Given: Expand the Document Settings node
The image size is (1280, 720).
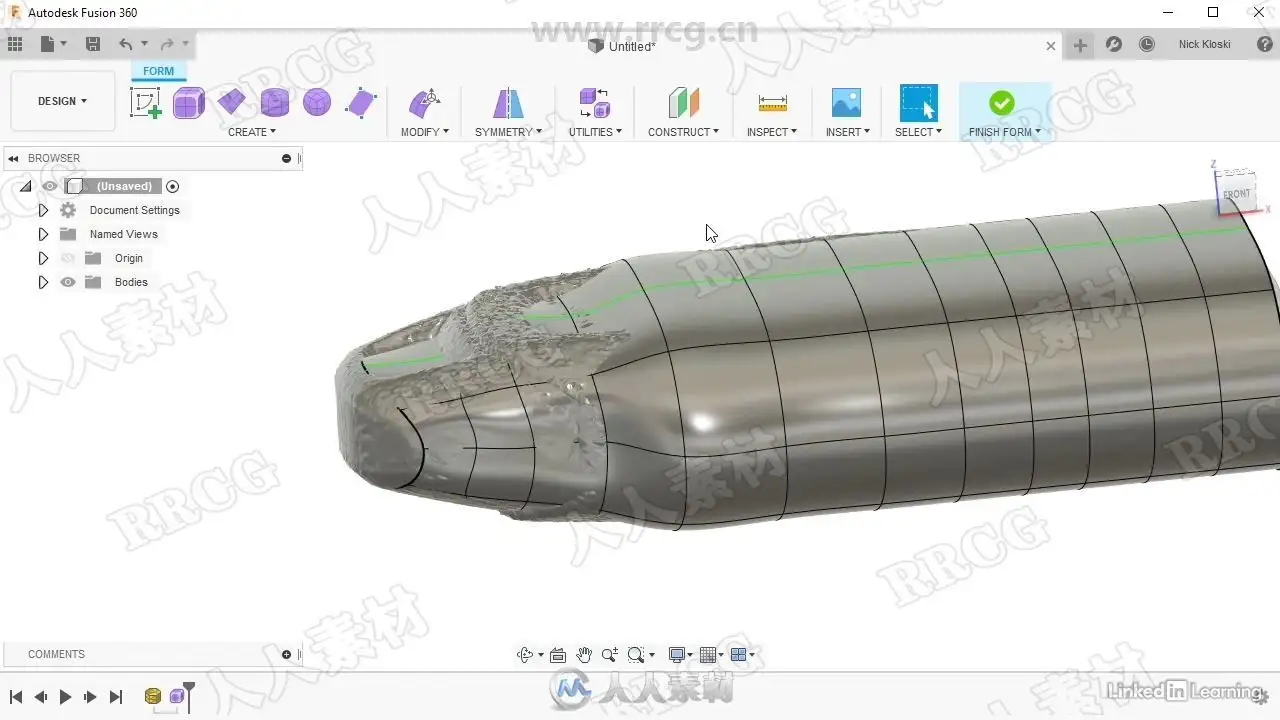Looking at the screenshot, I should [x=43, y=210].
